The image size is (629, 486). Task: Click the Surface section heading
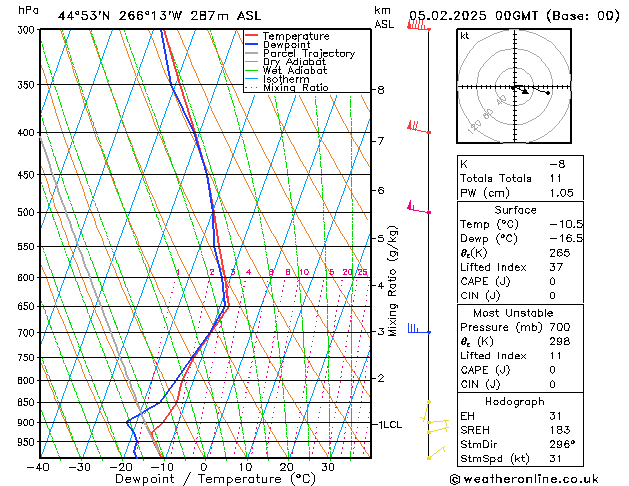pos(515,210)
